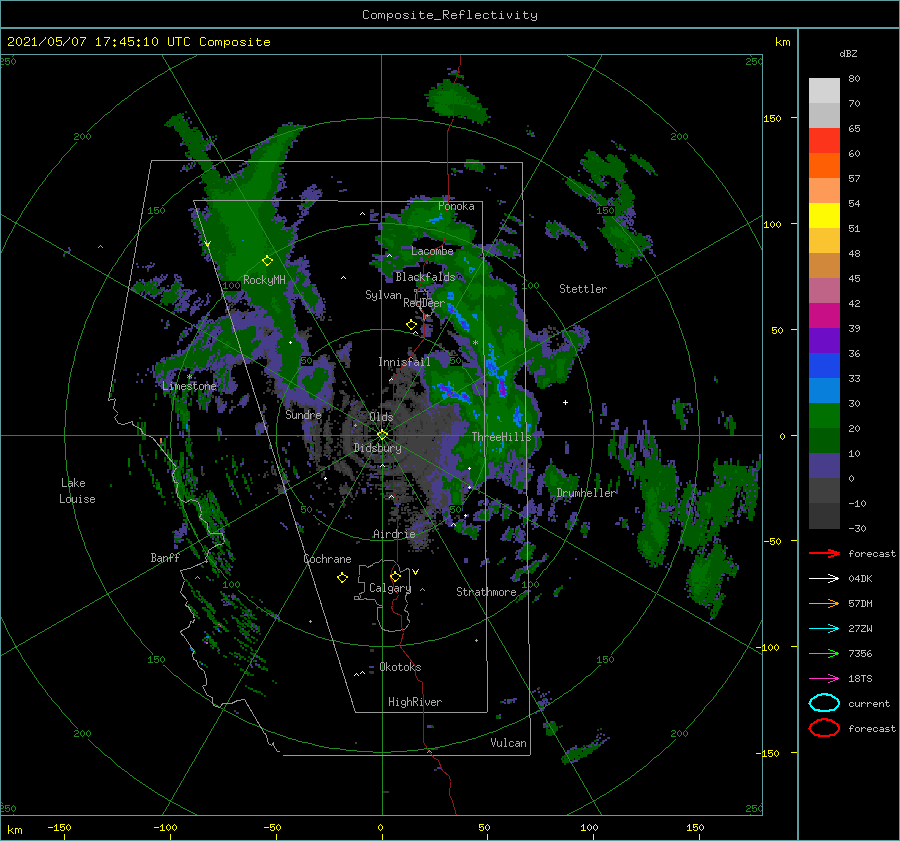Click the Lake Louise label
This screenshot has height=841, width=900.
(77, 491)
